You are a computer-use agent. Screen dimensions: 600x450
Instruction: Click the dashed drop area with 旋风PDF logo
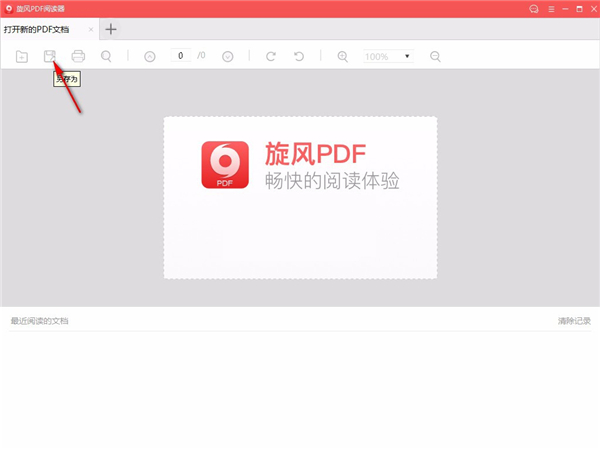300,197
